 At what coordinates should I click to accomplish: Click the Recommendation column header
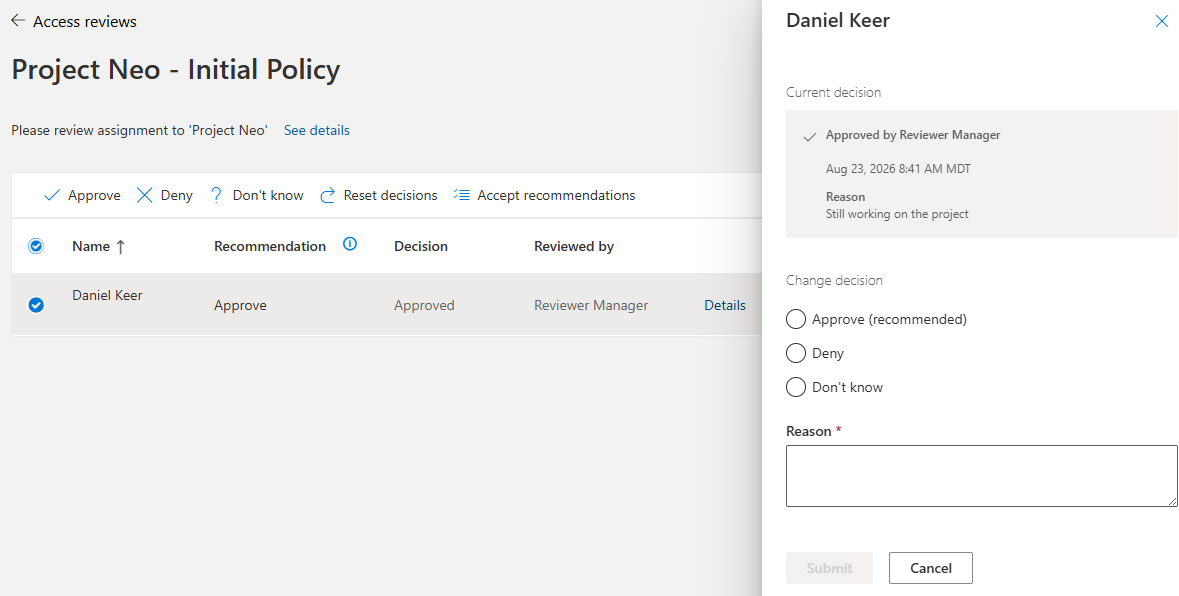tap(270, 247)
